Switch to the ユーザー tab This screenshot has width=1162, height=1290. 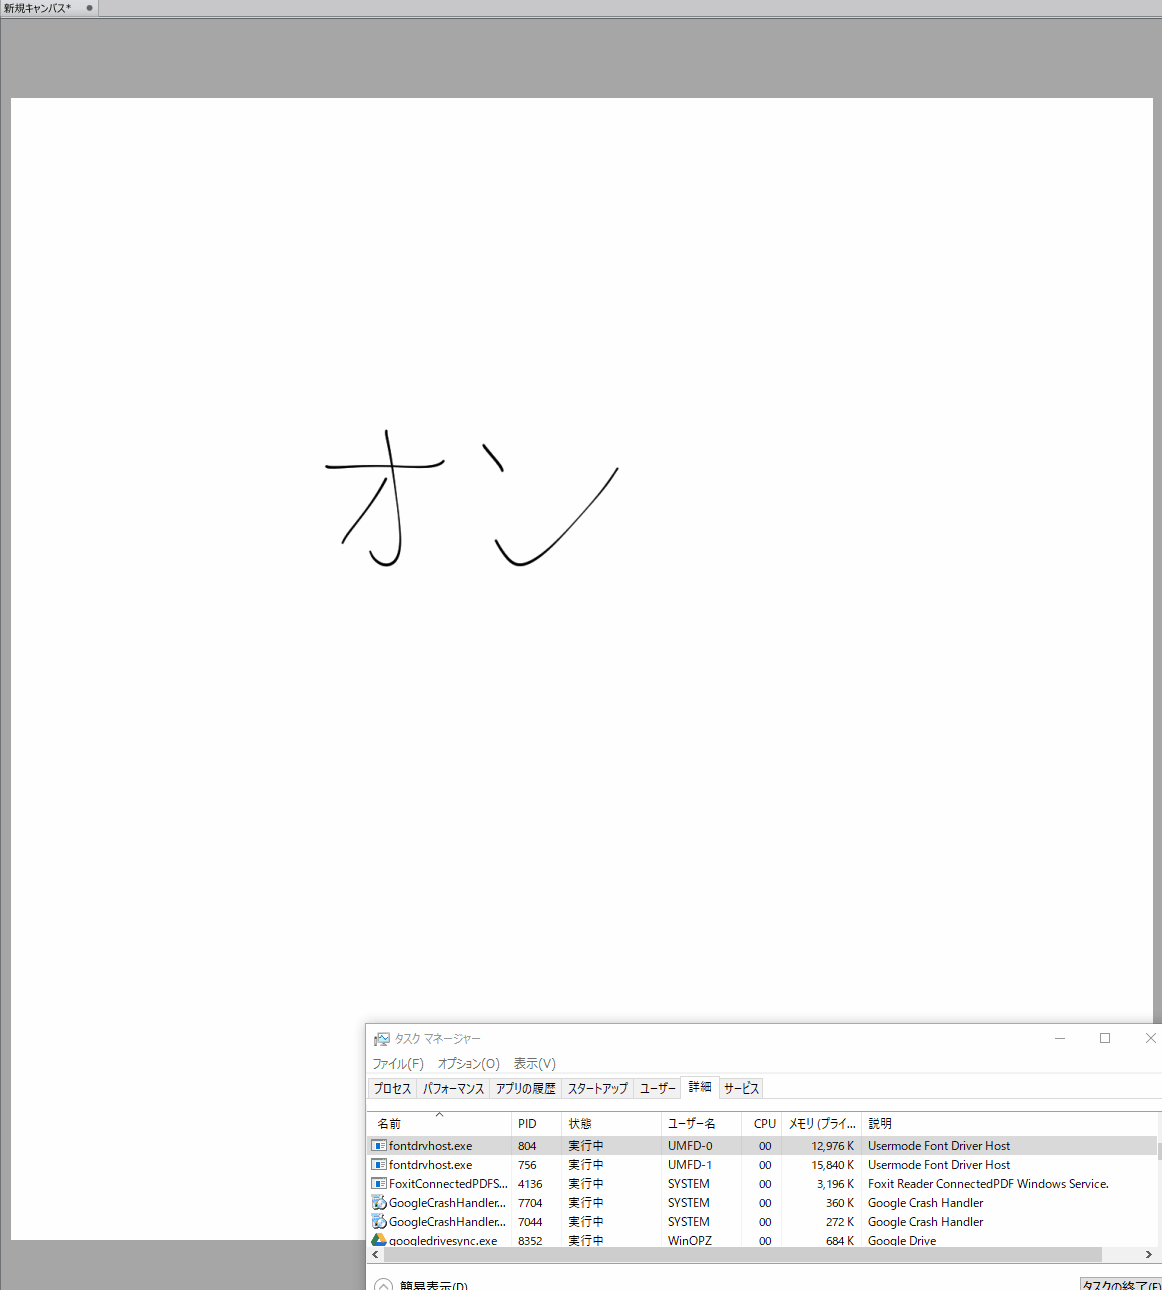click(x=657, y=1088)
